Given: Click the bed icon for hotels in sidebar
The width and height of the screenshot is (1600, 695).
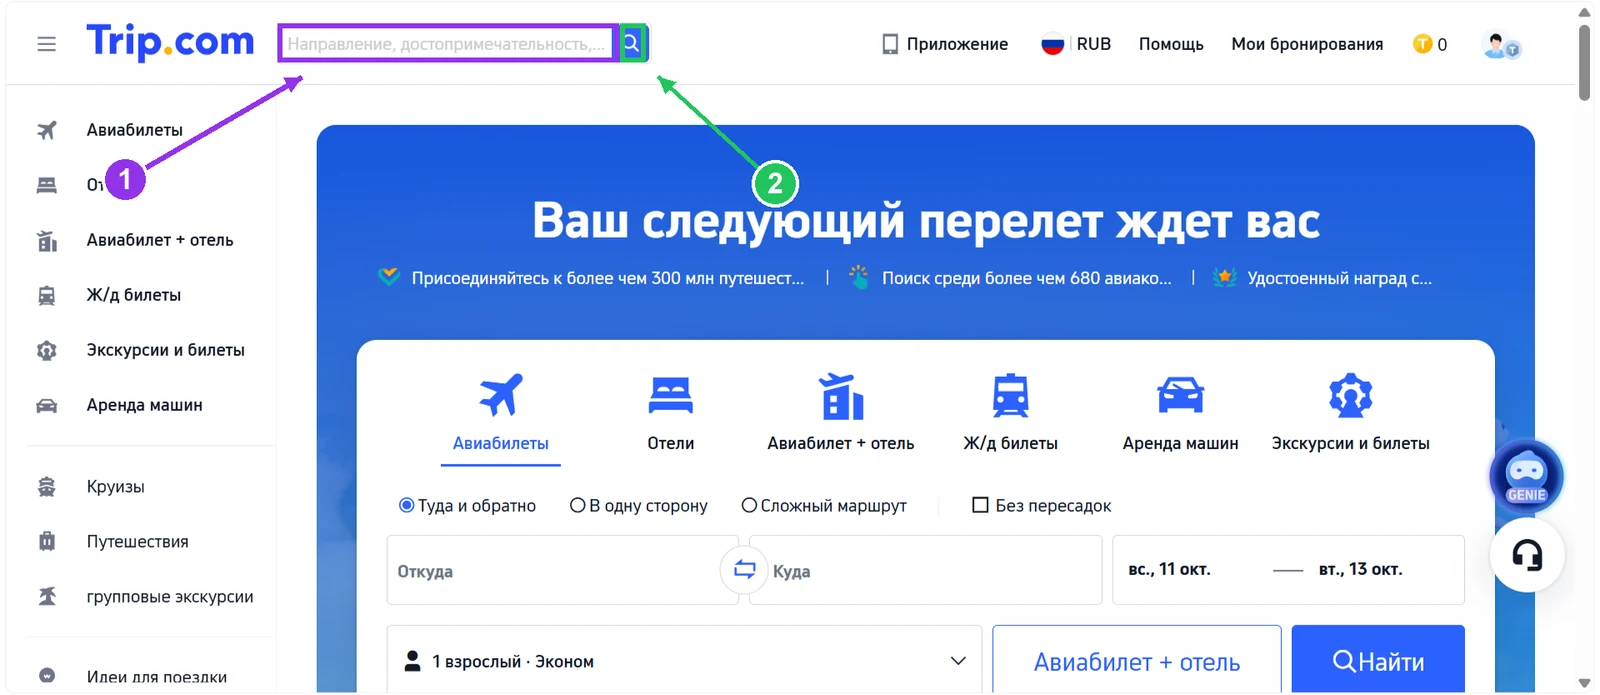Looking at the screenshot, I should (47, 185).
